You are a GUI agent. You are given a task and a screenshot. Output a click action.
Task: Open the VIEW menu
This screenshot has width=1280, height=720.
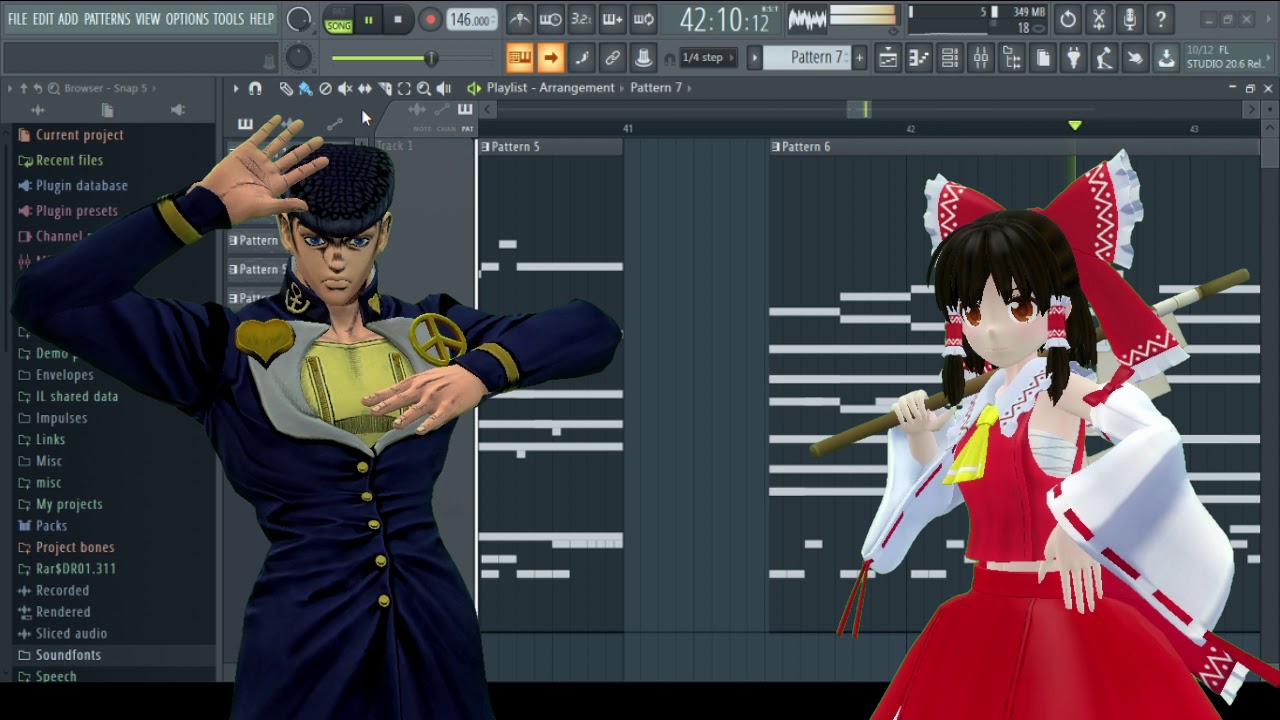(x=148, y=19)
